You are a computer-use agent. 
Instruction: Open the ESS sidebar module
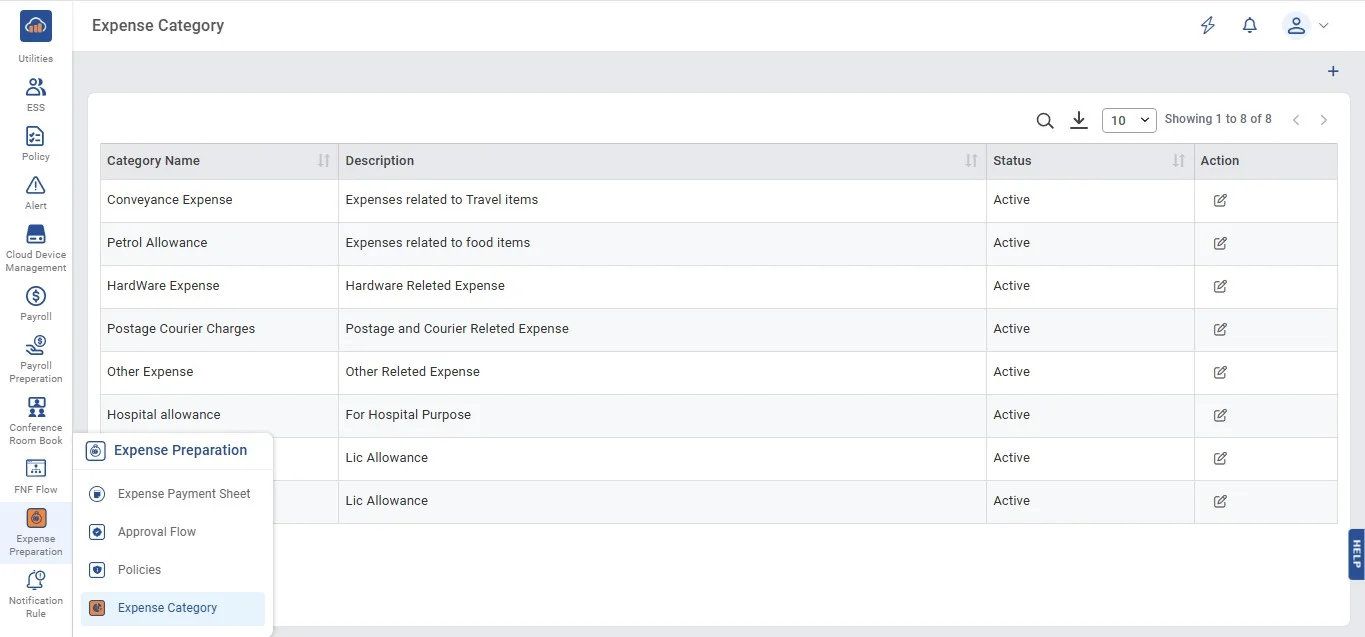click(35, 94)
